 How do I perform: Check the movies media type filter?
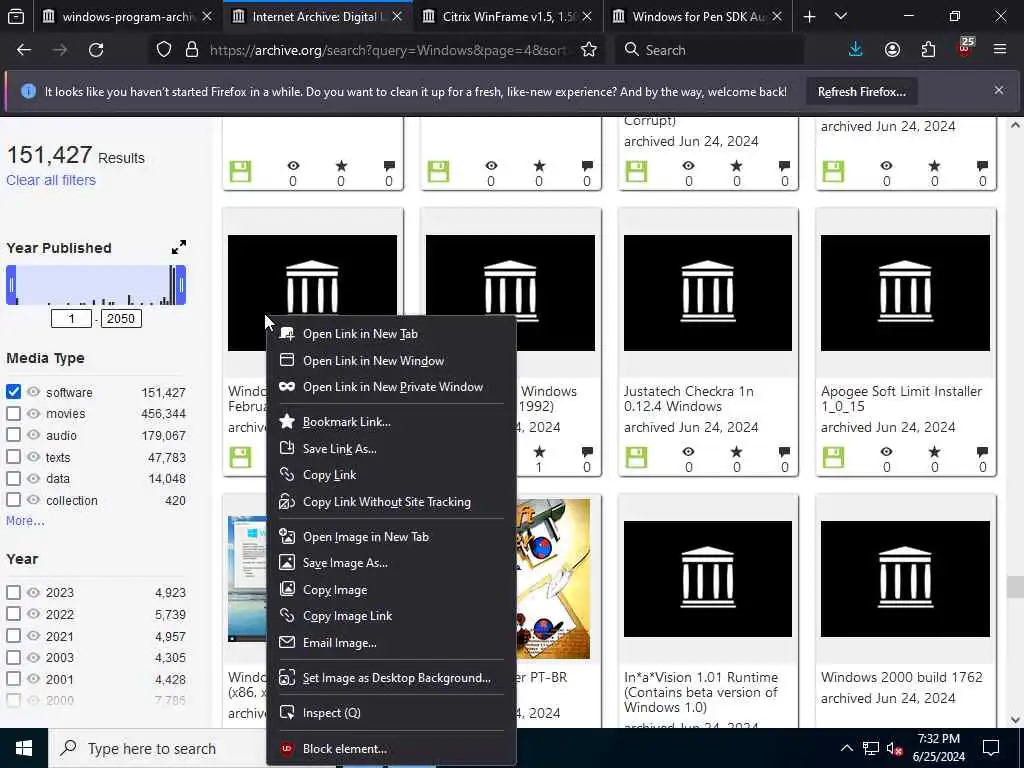tap(13, 413)
